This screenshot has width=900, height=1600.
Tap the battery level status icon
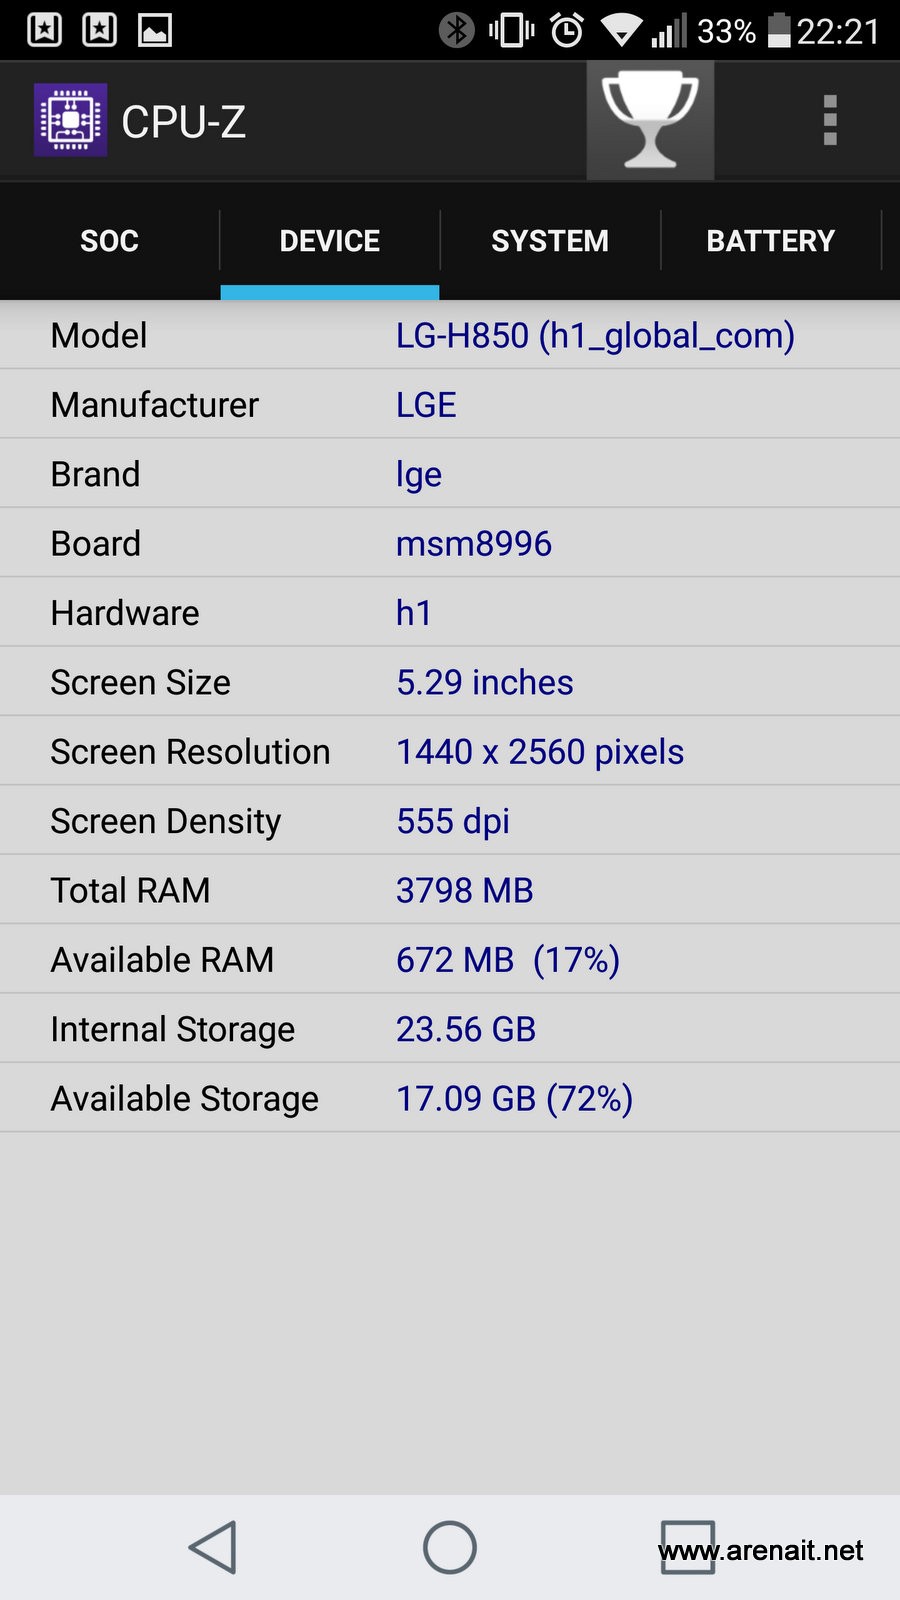[779, 30]
